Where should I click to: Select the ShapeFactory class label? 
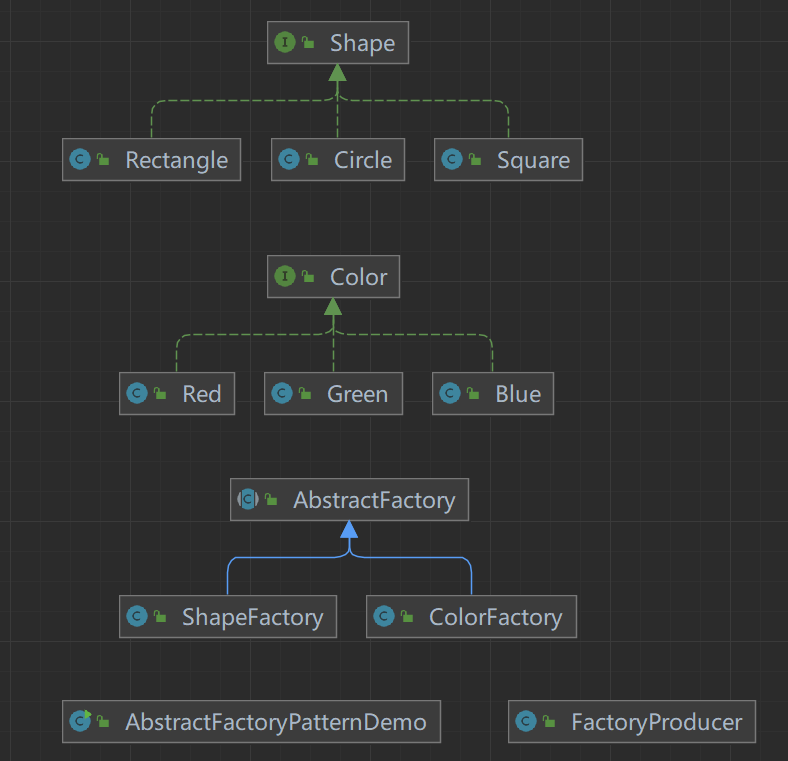tap(252, 617)
